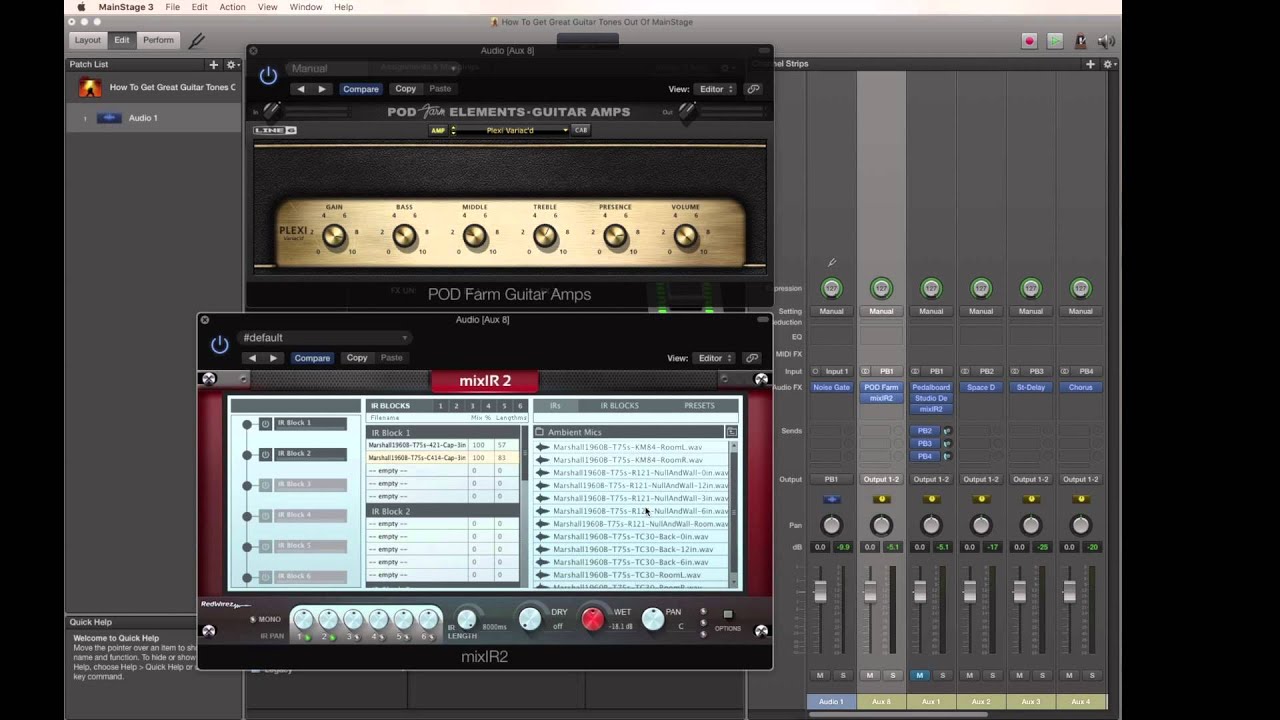Add a channel strip with the plus icon
This screenshot has height=720, width=1280.
click(x=1090, y=64)
